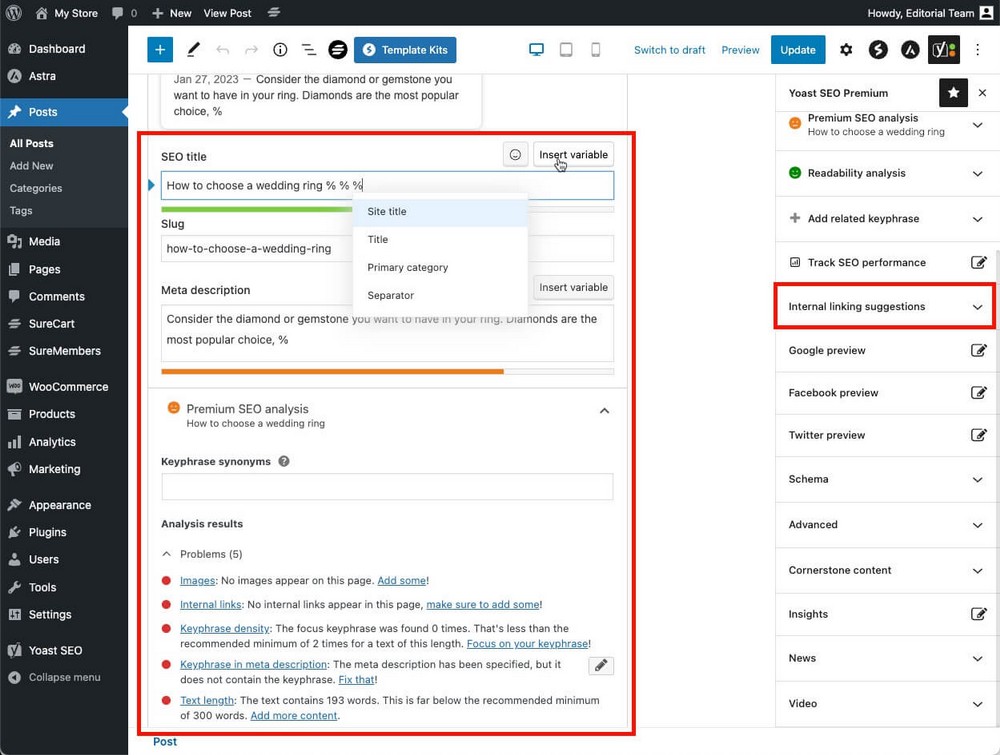Follow the 'Add some' images link
Screen dimensions: 1000x755
tap(402, 580)
